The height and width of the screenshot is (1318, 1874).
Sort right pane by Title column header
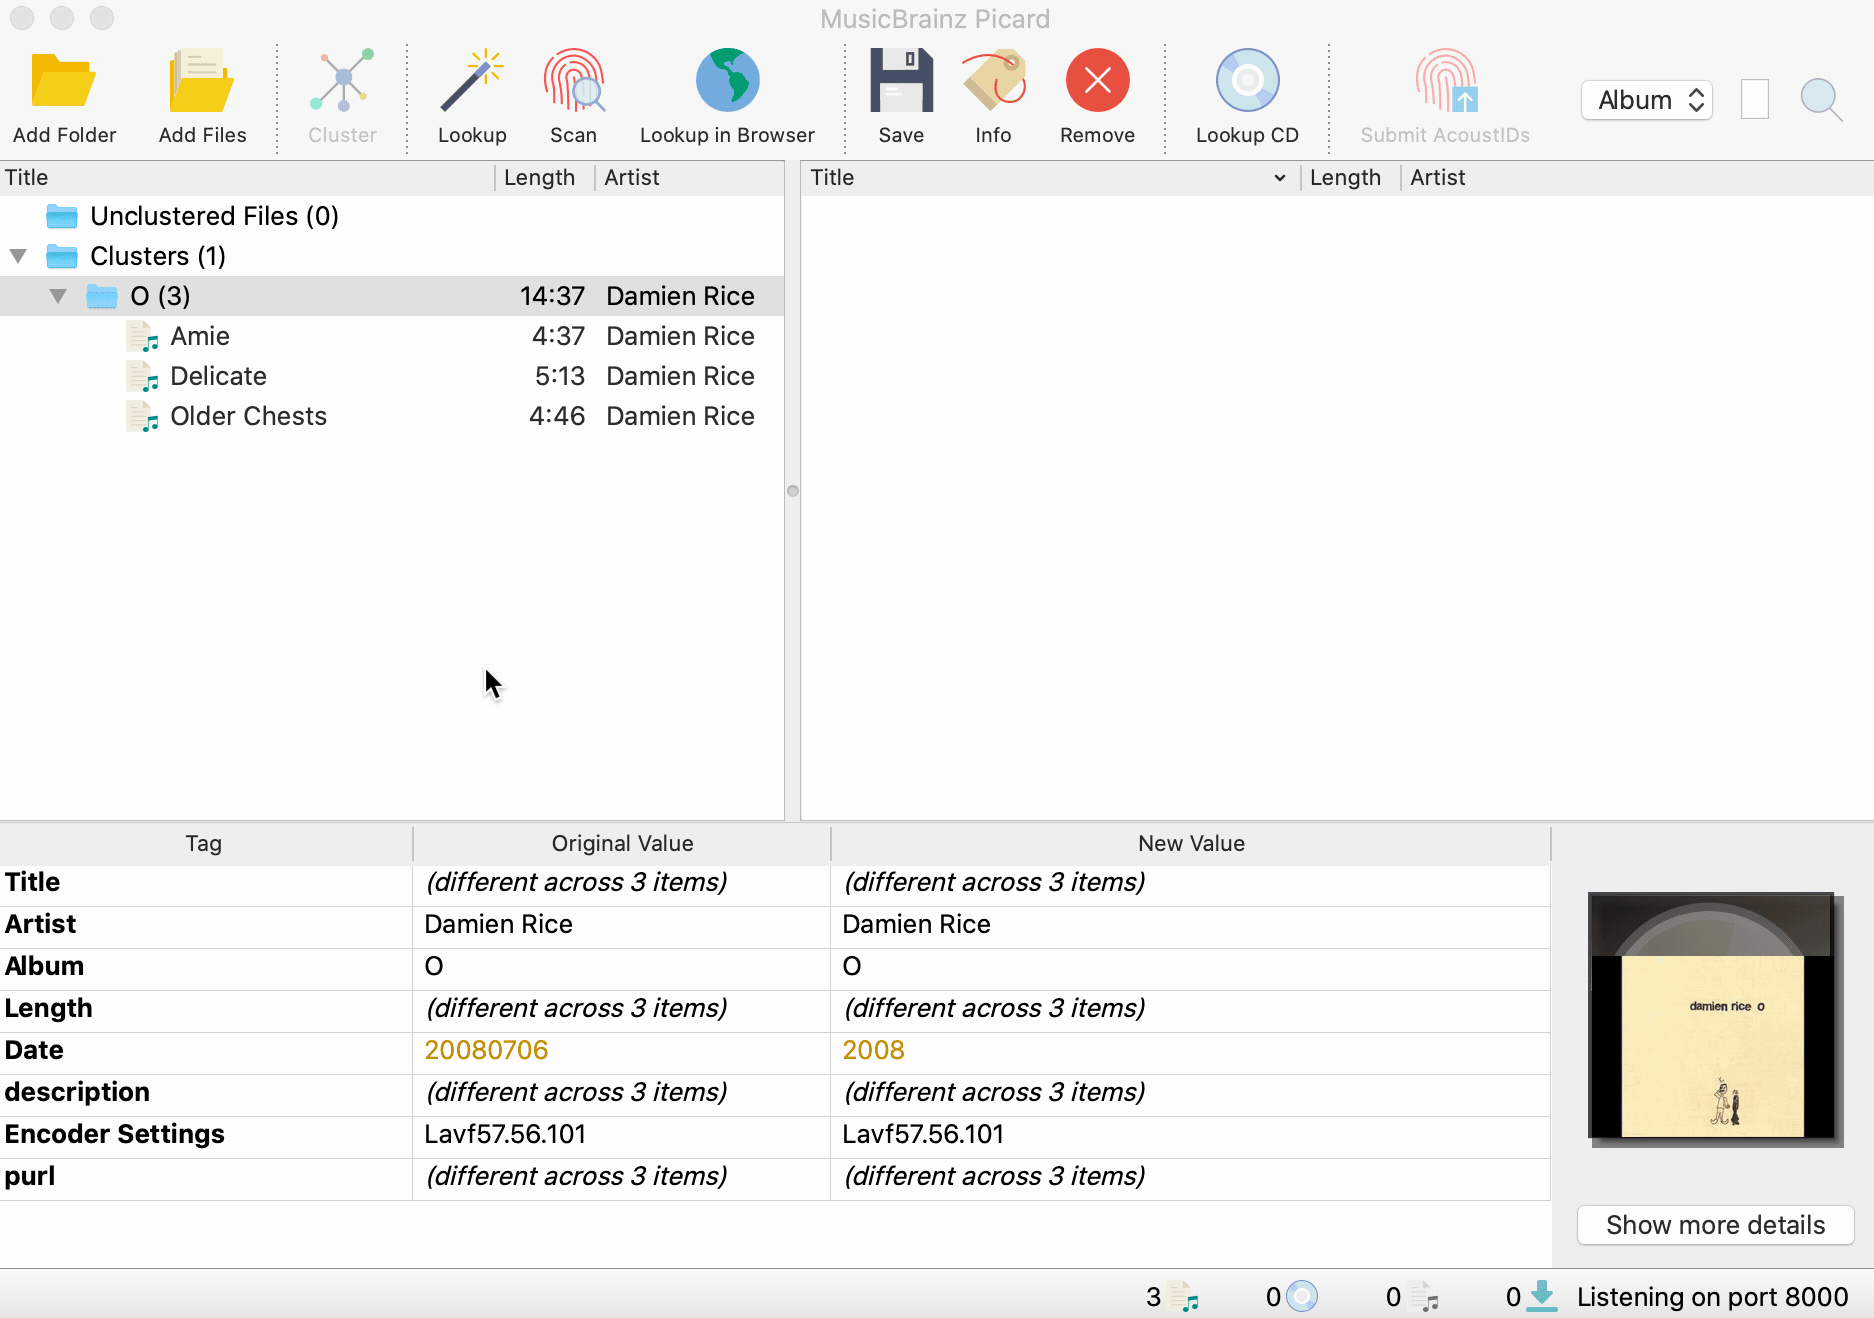pyautogui.click(x=1040, y=178)
